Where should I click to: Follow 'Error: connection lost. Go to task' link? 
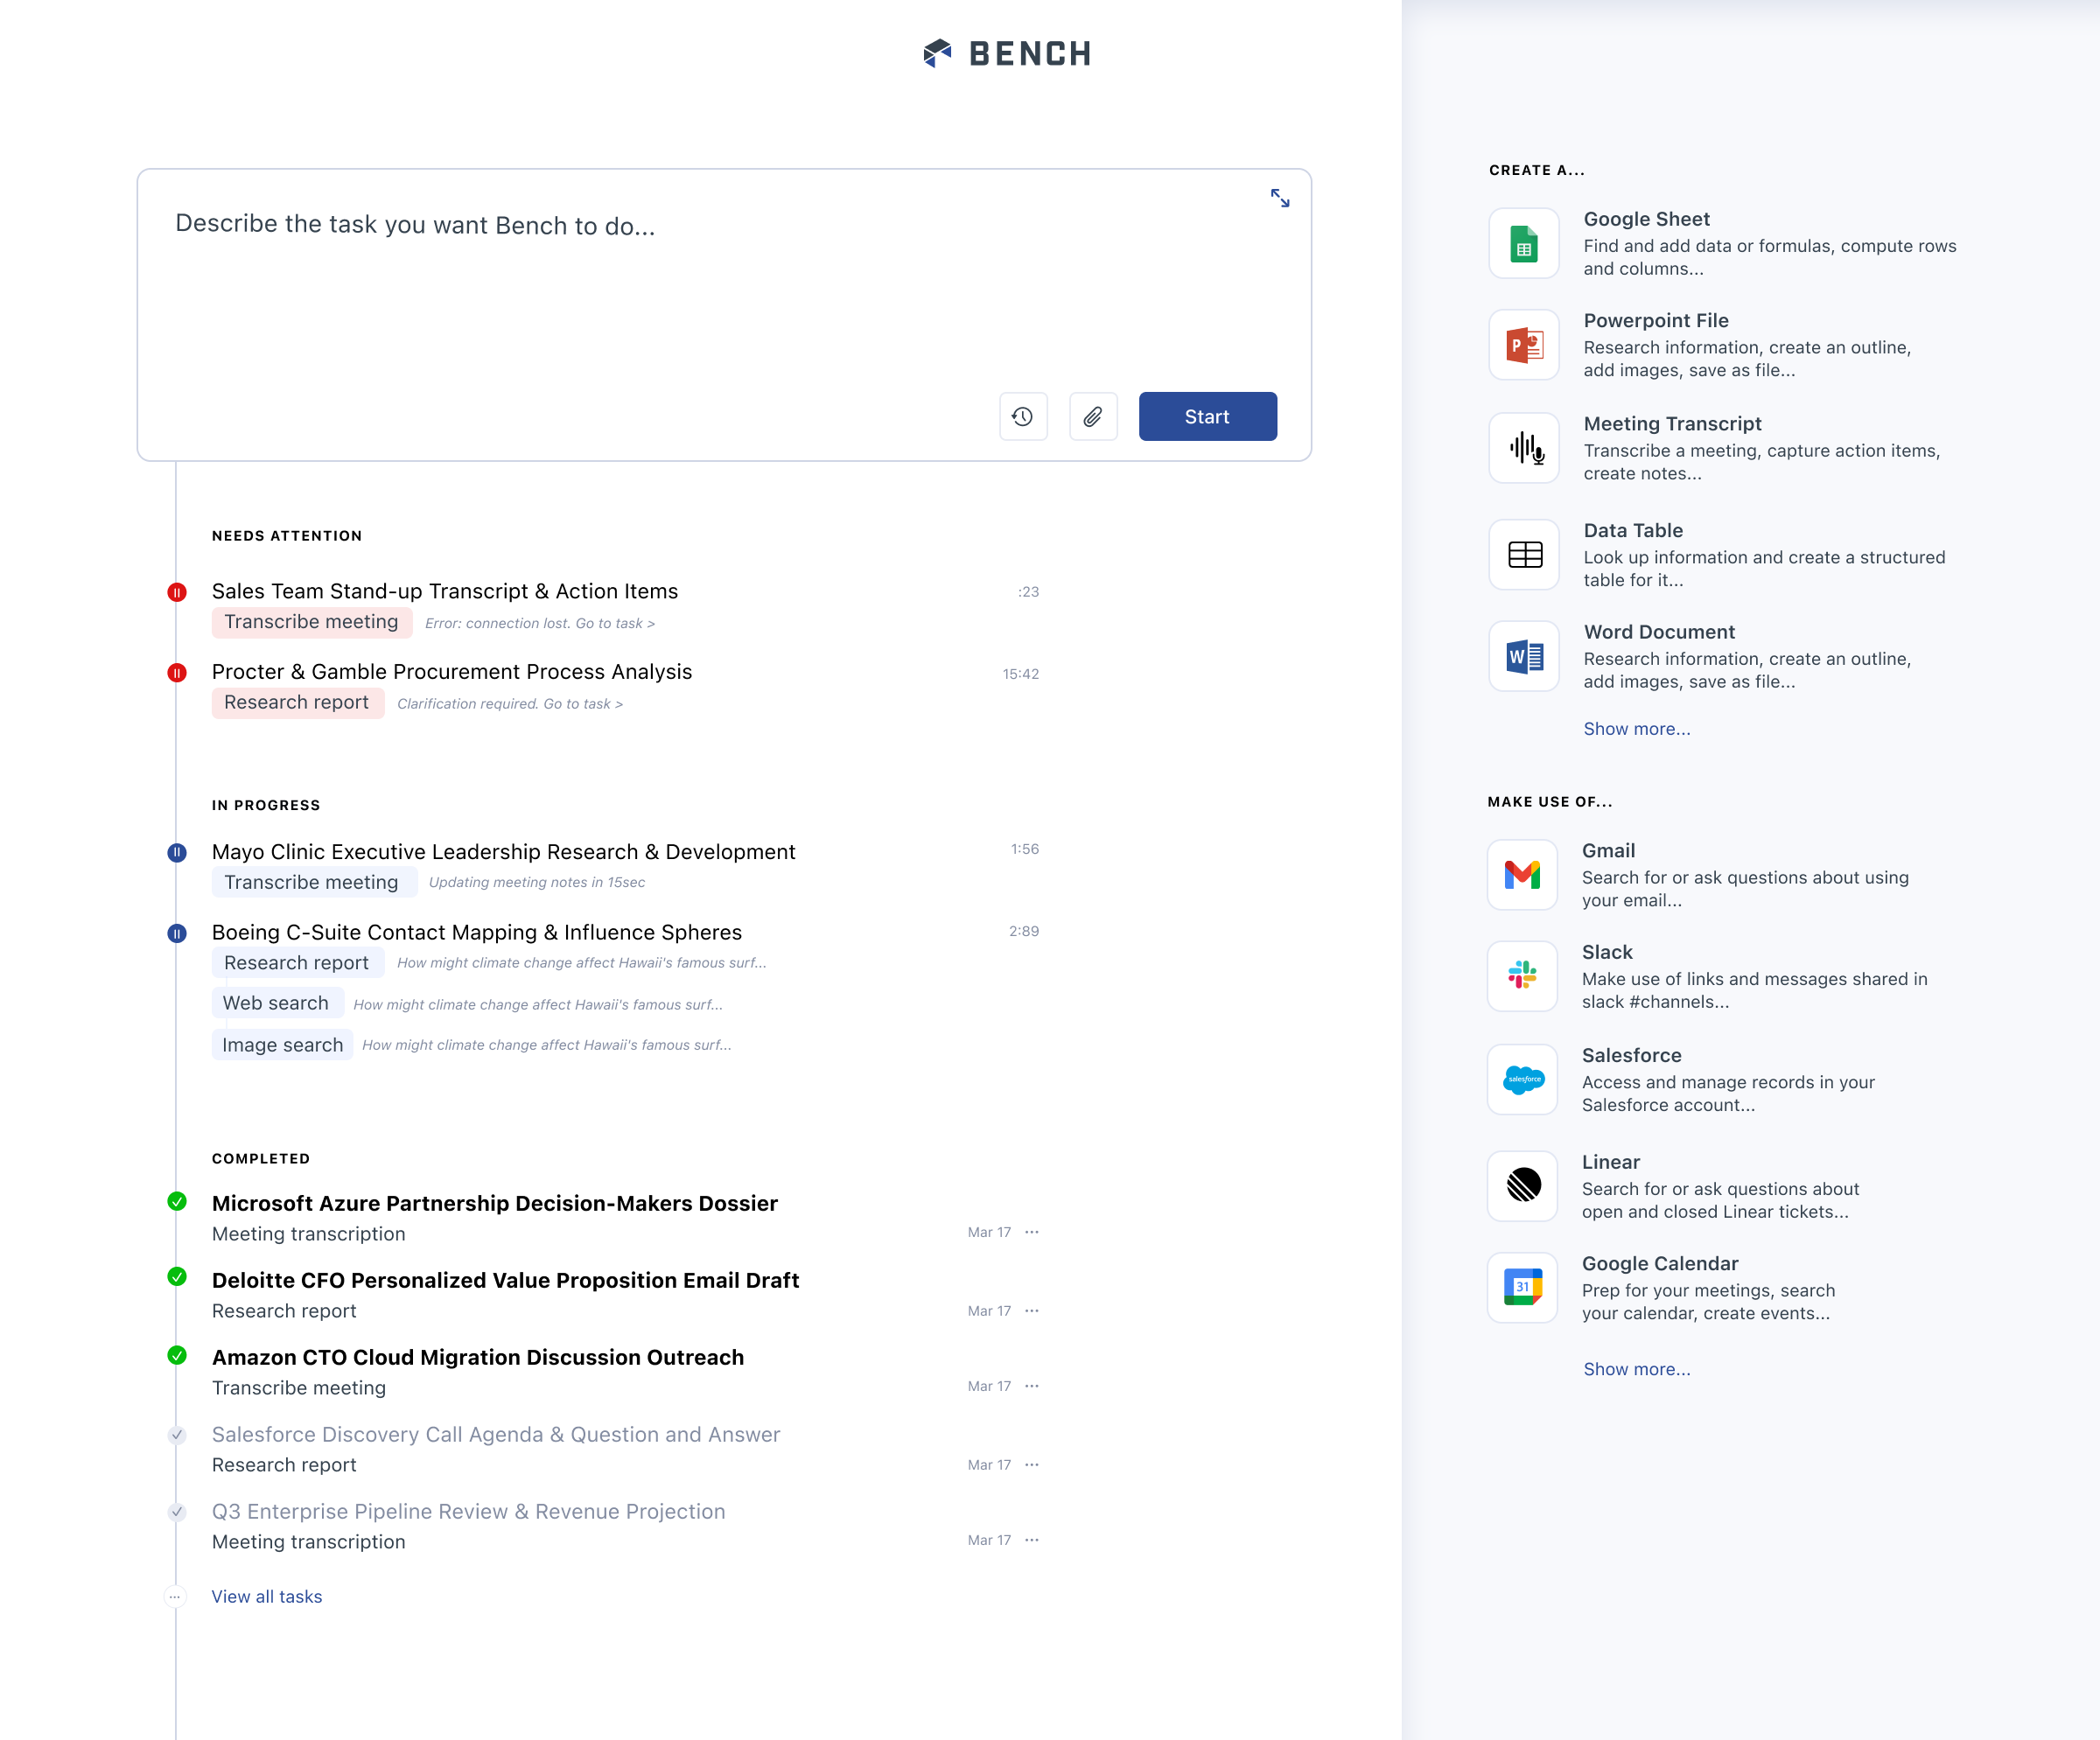coord(540,623)
